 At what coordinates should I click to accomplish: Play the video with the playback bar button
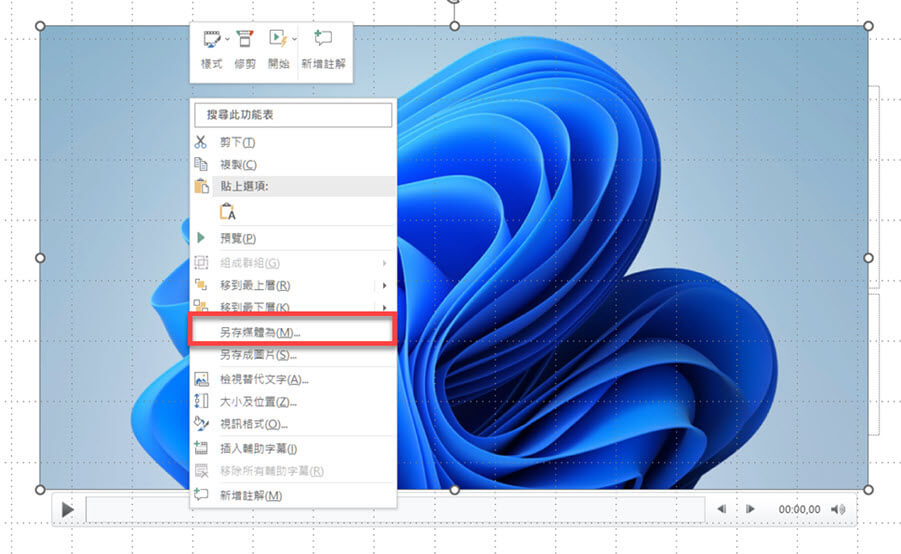pos(68,509)
